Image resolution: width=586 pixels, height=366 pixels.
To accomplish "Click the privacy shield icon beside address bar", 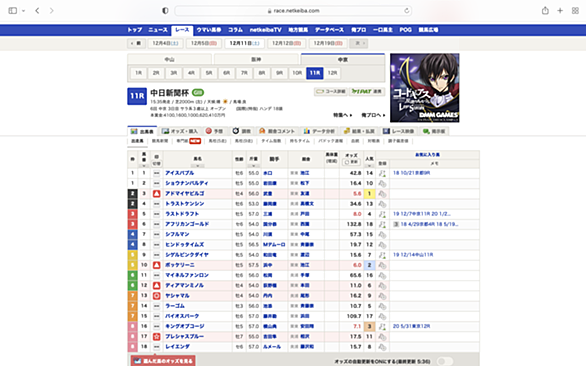I will point(165,10).
